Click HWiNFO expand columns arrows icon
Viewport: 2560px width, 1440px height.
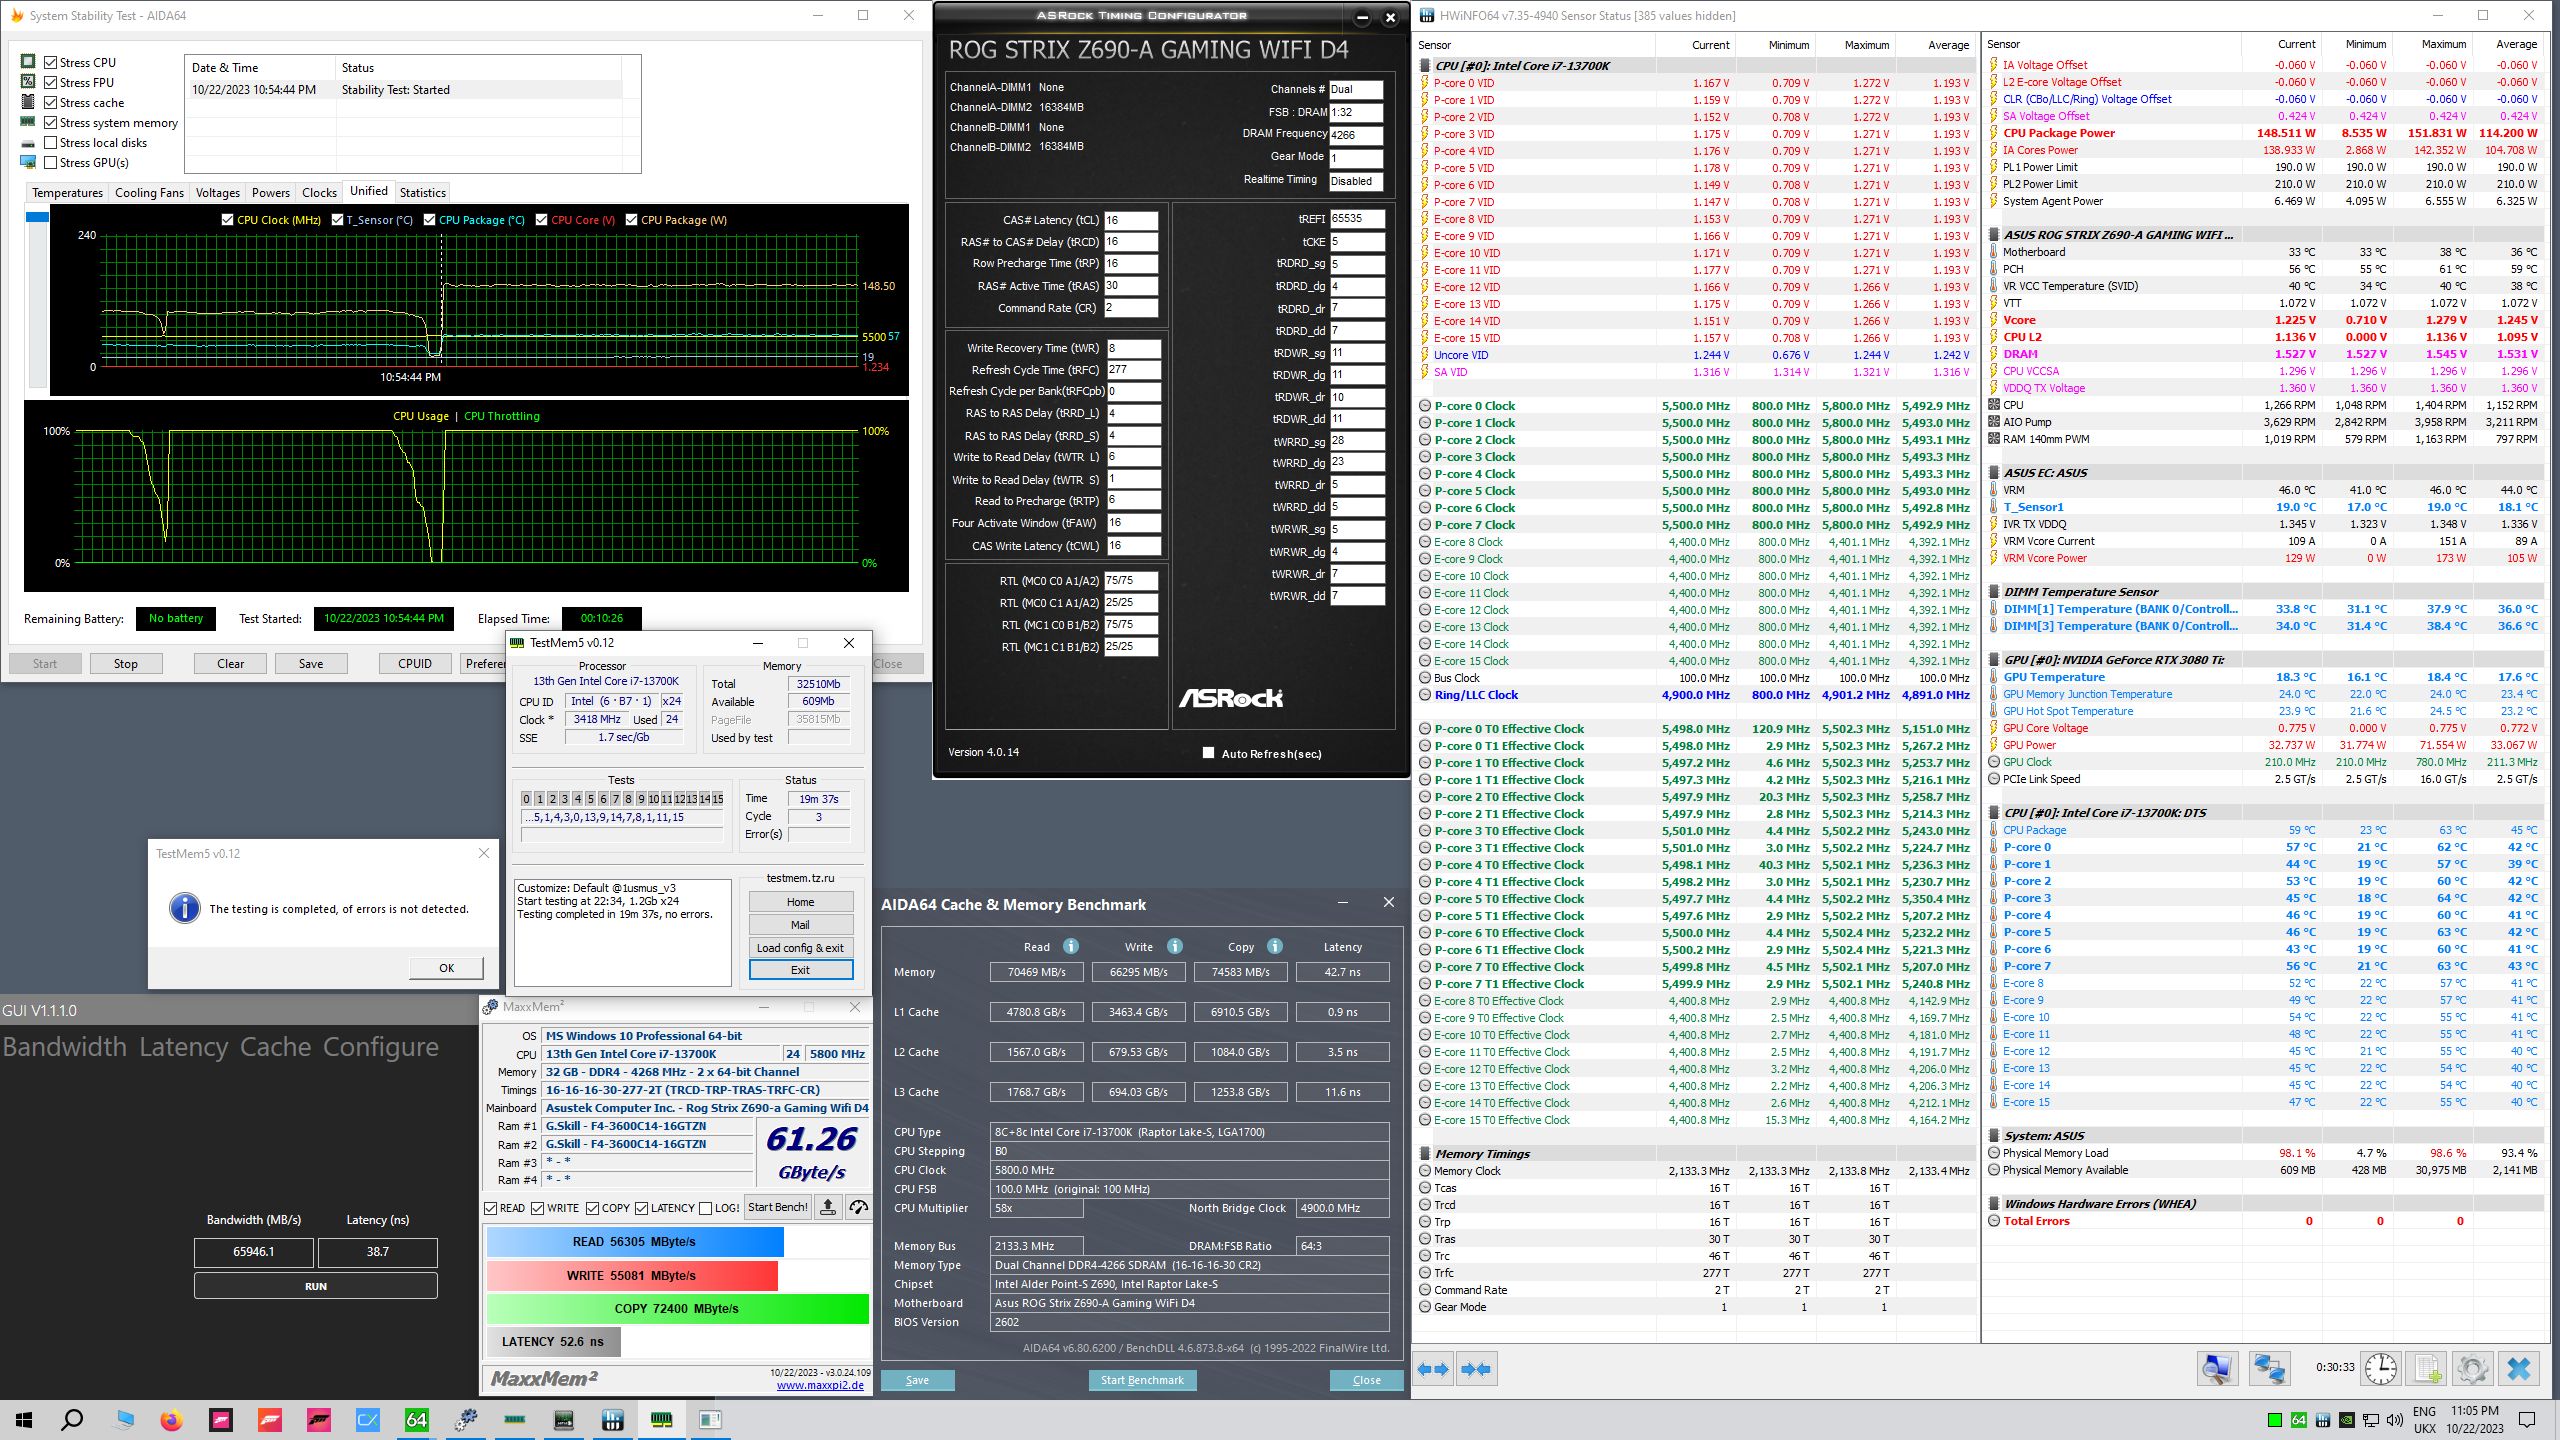(x=1434, y=1369)
